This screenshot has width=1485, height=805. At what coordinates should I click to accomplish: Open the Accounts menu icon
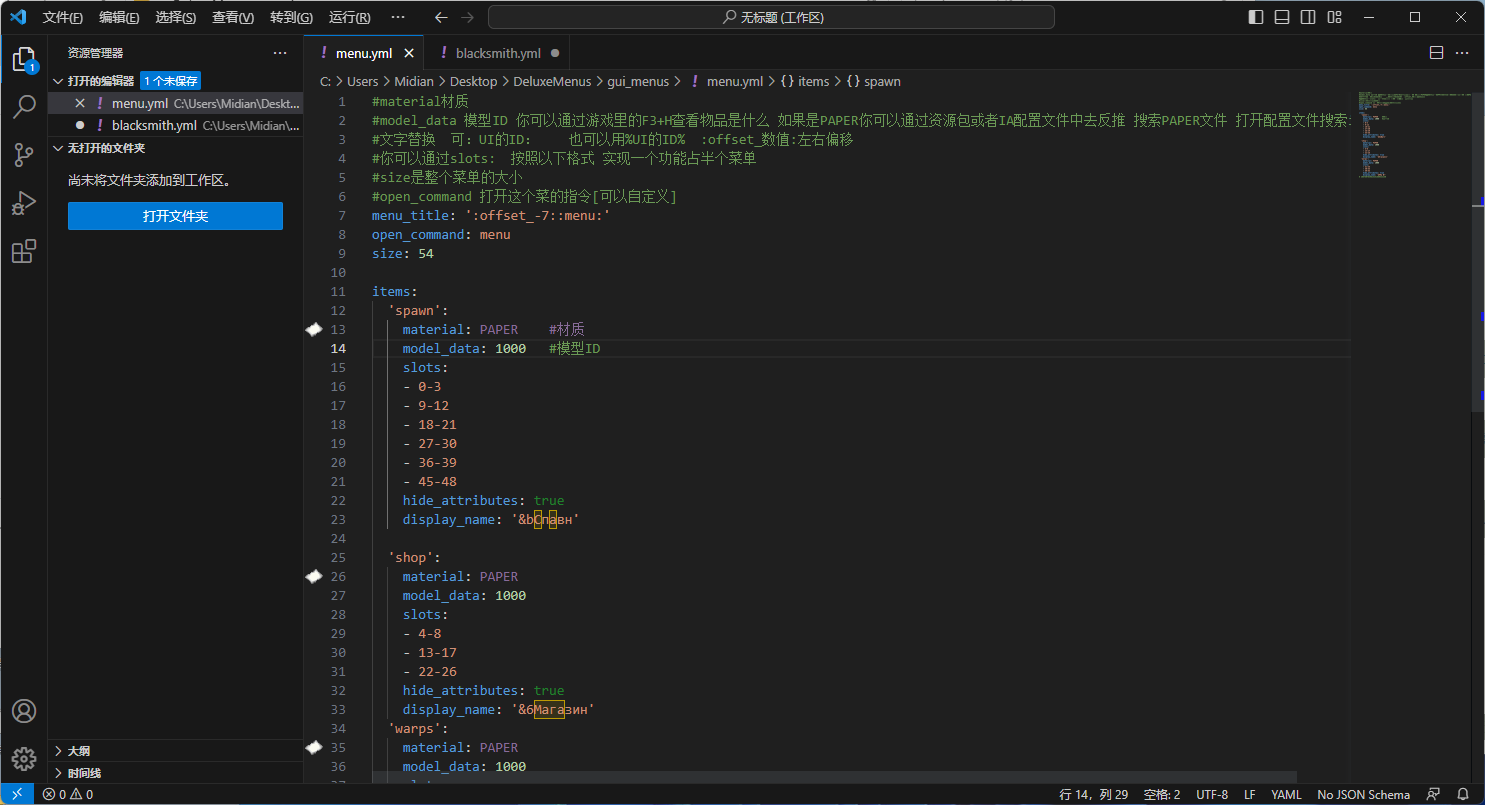coord(24,711)
